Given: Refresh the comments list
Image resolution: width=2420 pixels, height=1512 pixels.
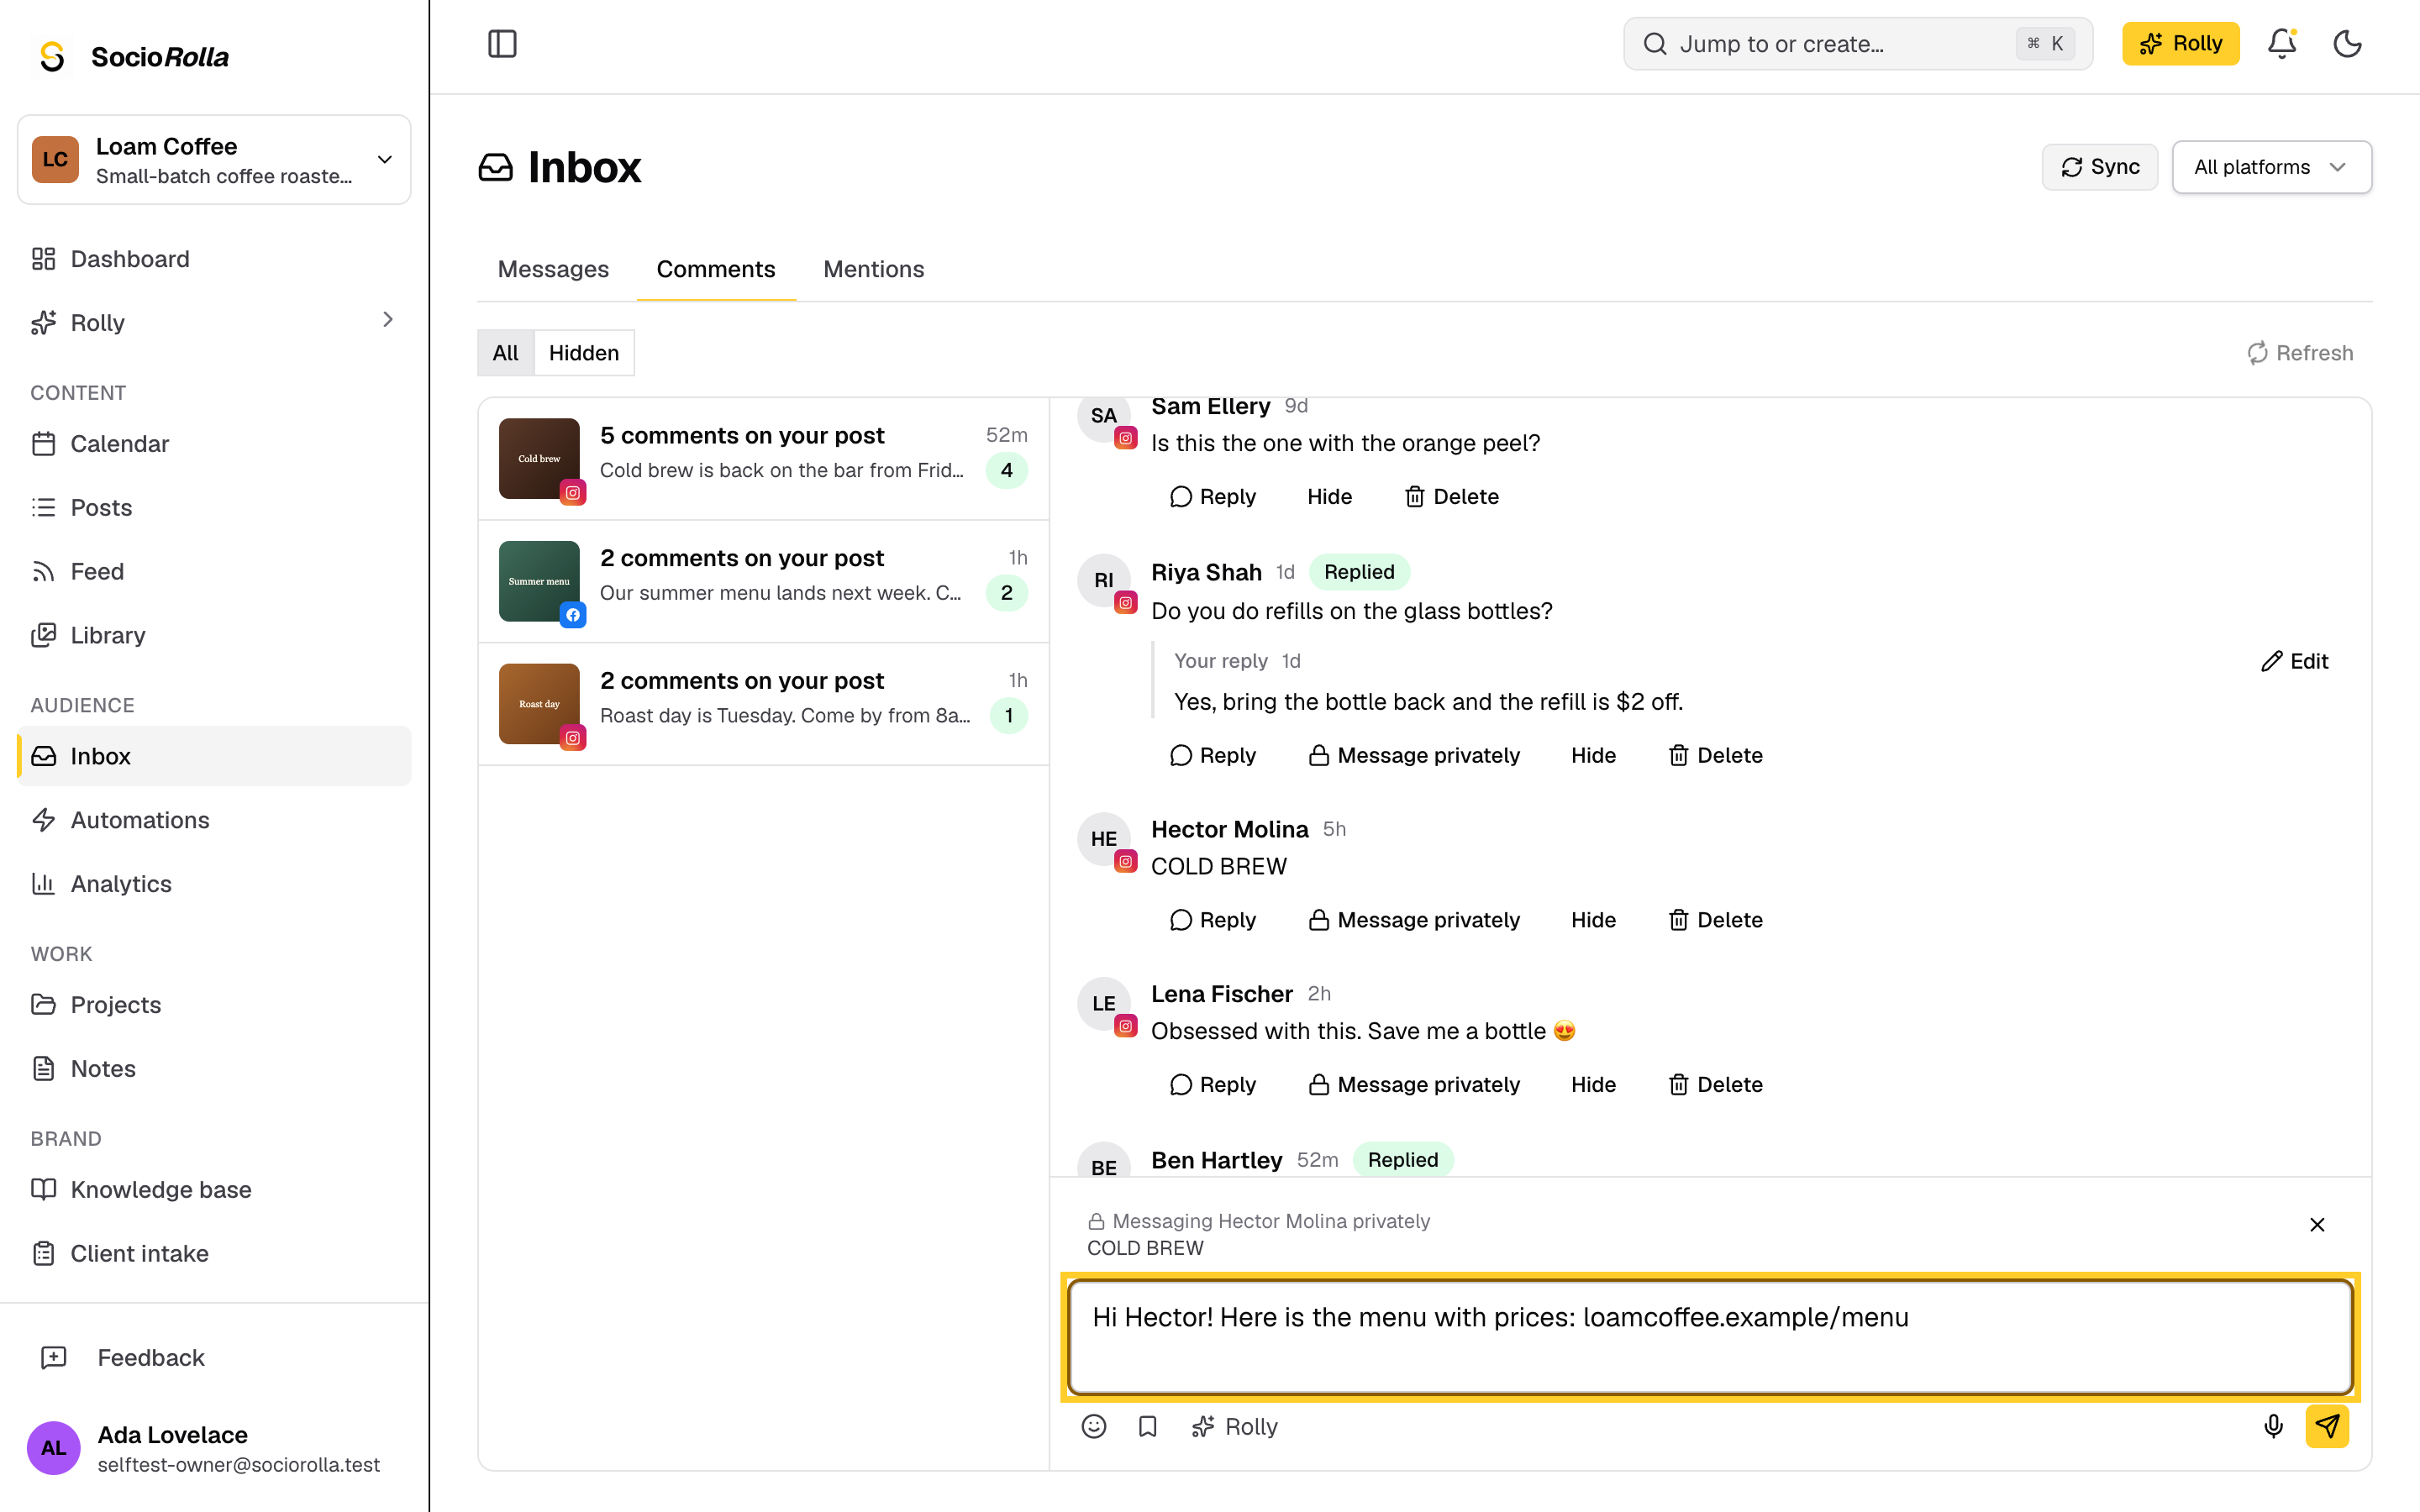Looking at the screenshot, I should click(x=2300, y=353).
